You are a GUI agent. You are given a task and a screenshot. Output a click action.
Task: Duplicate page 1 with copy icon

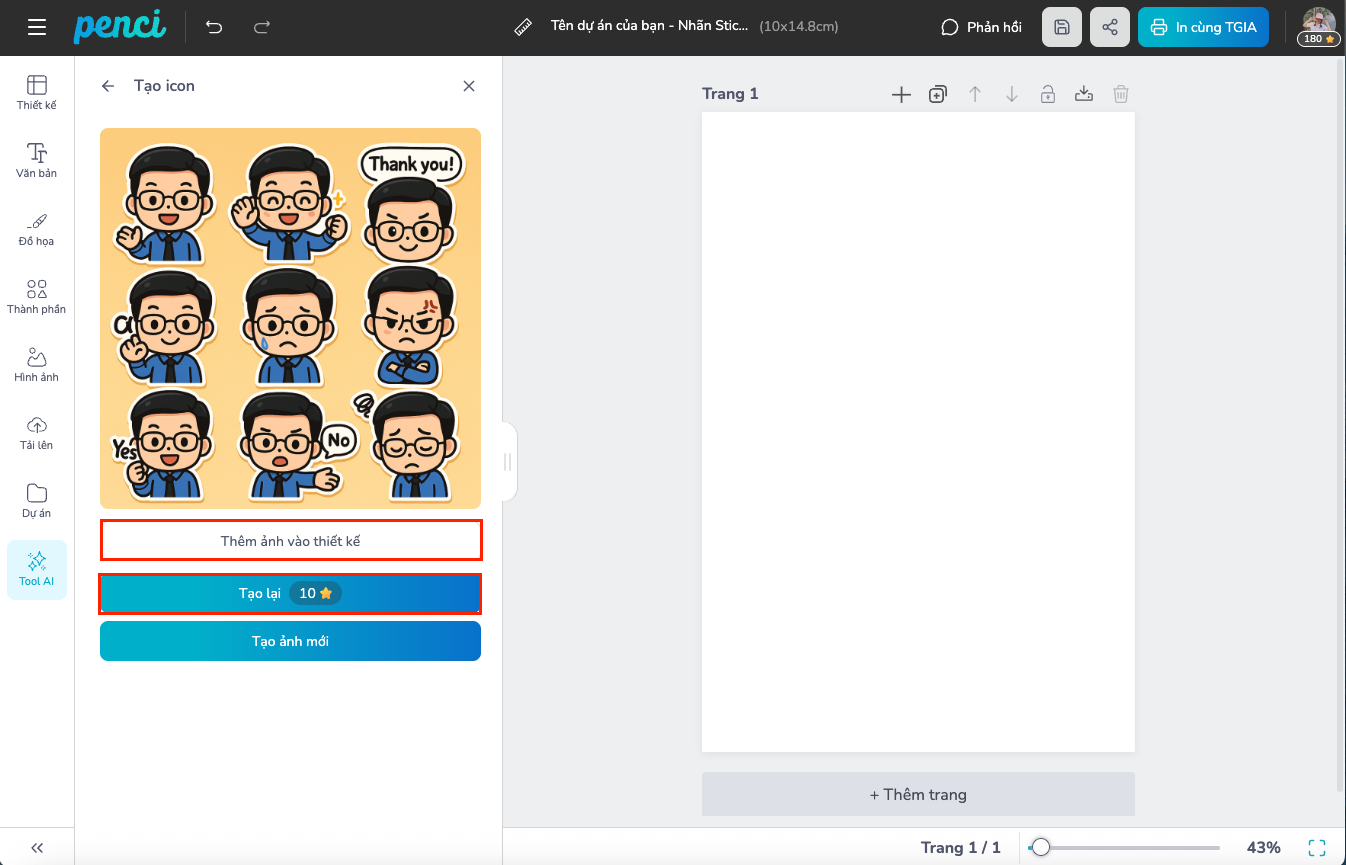pos(938,94)
